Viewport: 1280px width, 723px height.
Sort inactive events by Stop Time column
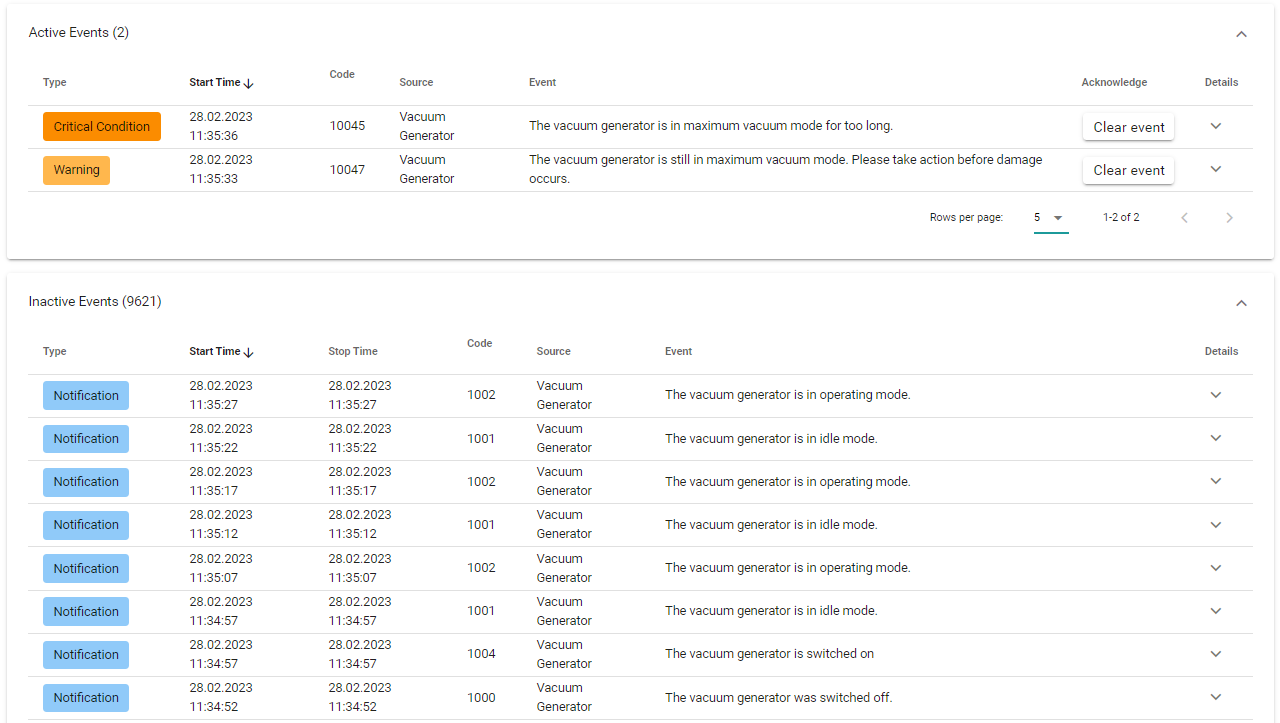[x=353, y=352]
